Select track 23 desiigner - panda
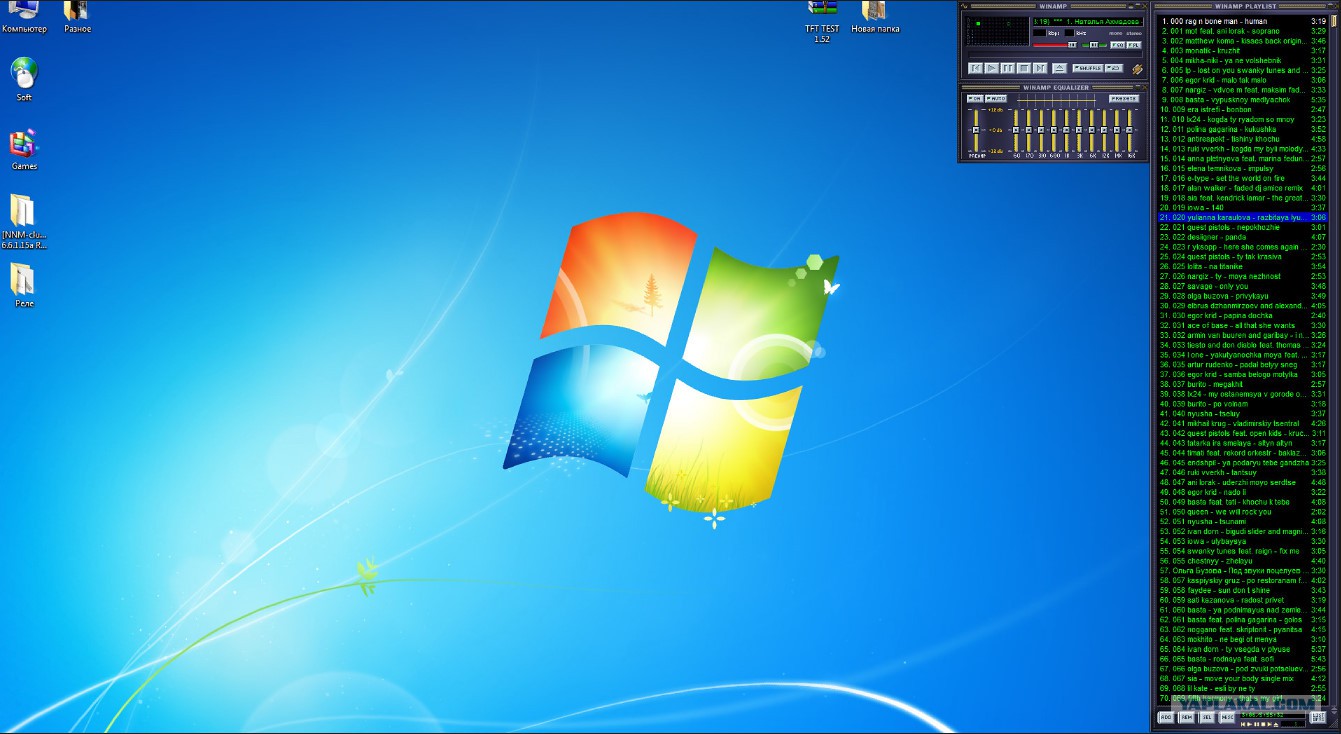This screenshot has height=734, width=1341. 1243,236
